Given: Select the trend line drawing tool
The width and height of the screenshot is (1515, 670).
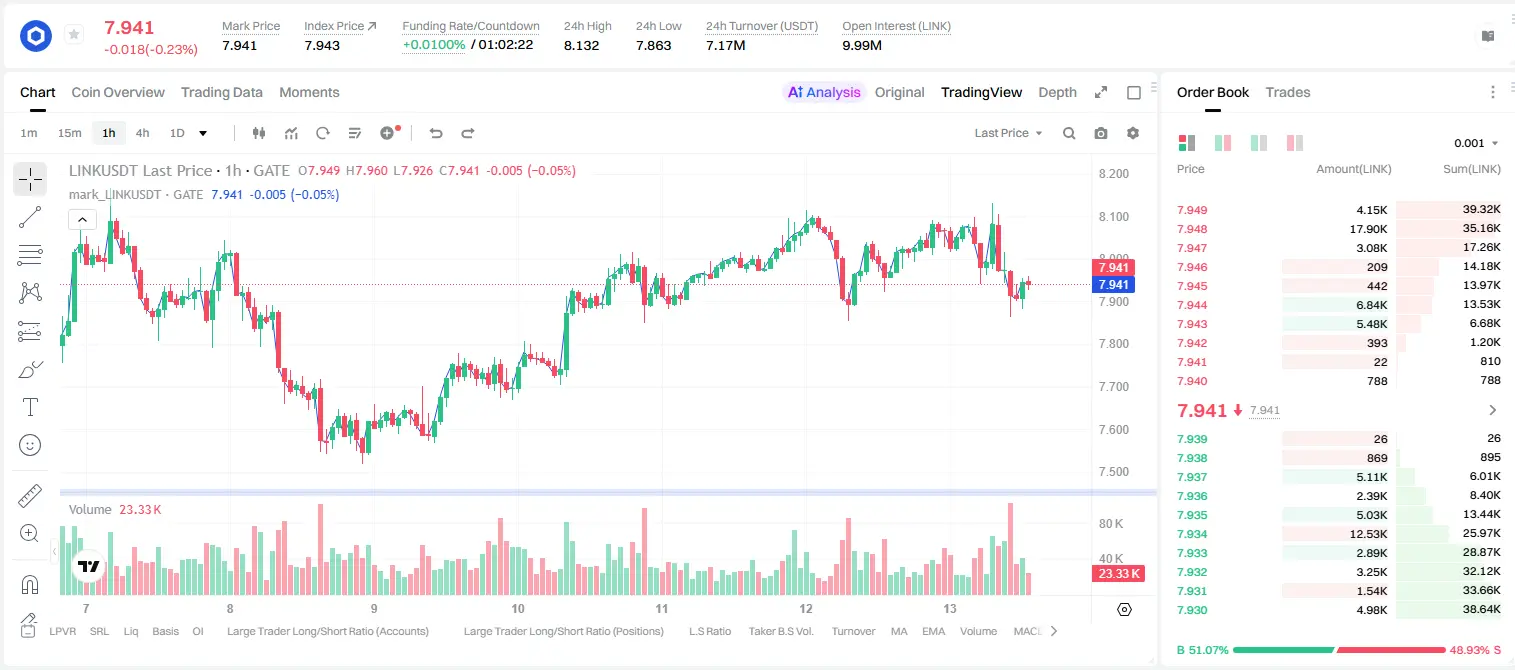Looking at the screenshot, I should 30,217.
